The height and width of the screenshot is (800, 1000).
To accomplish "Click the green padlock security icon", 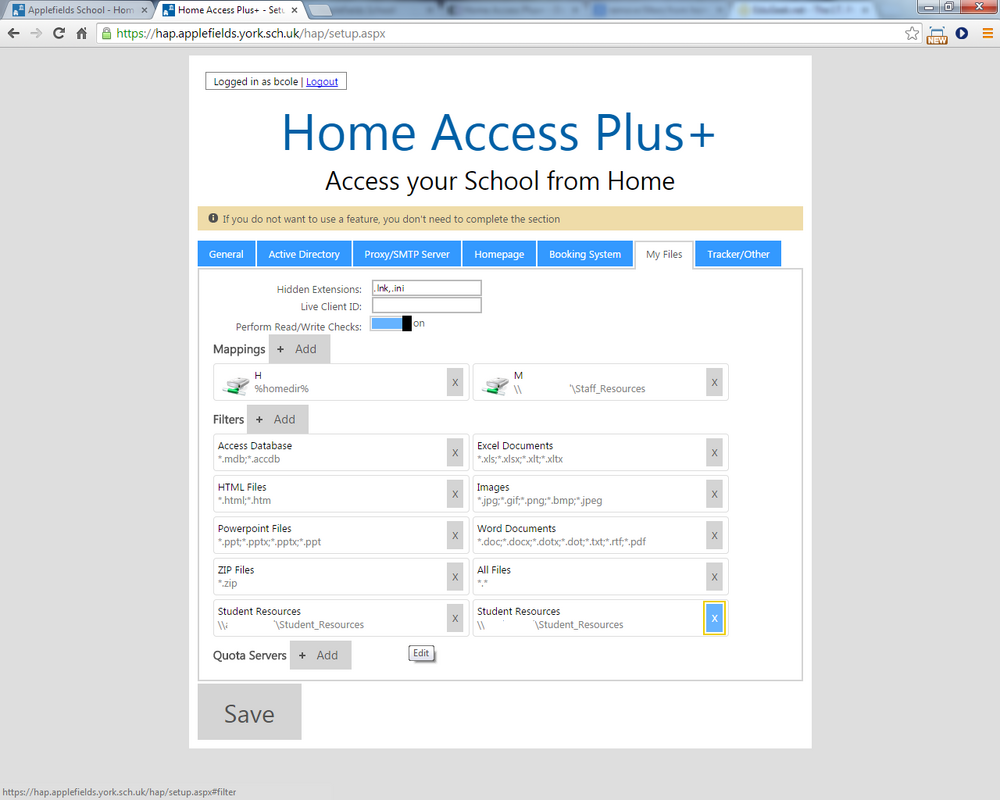I will point(106,33).
